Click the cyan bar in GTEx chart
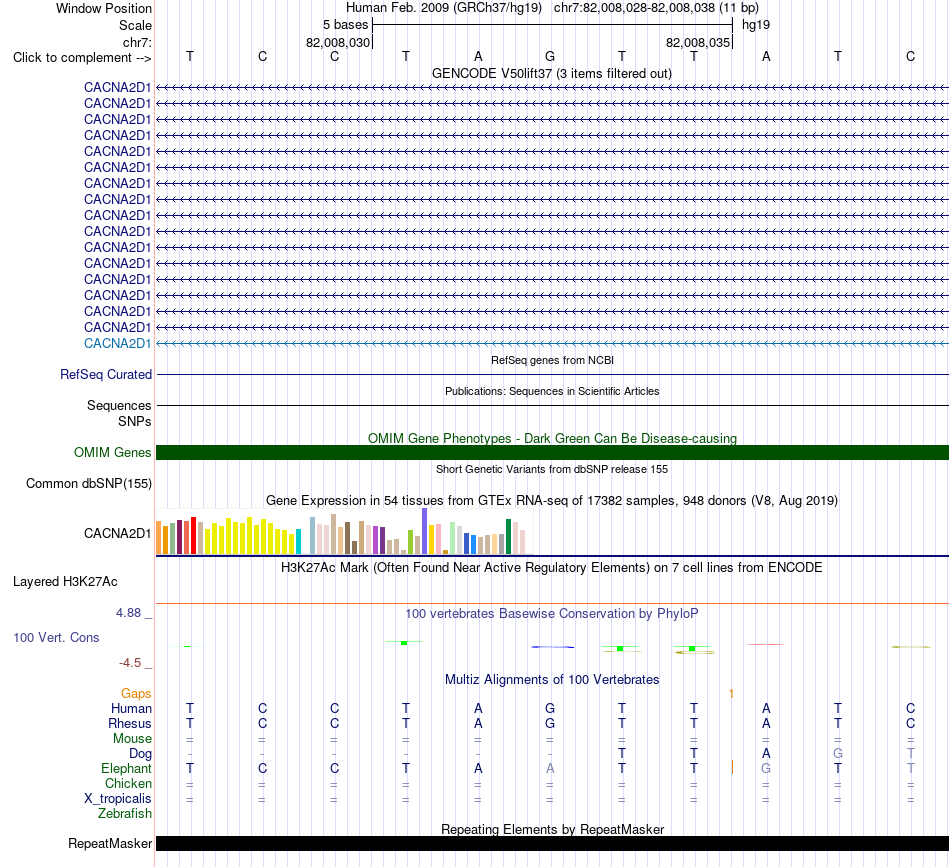 [x=298, y=542]
